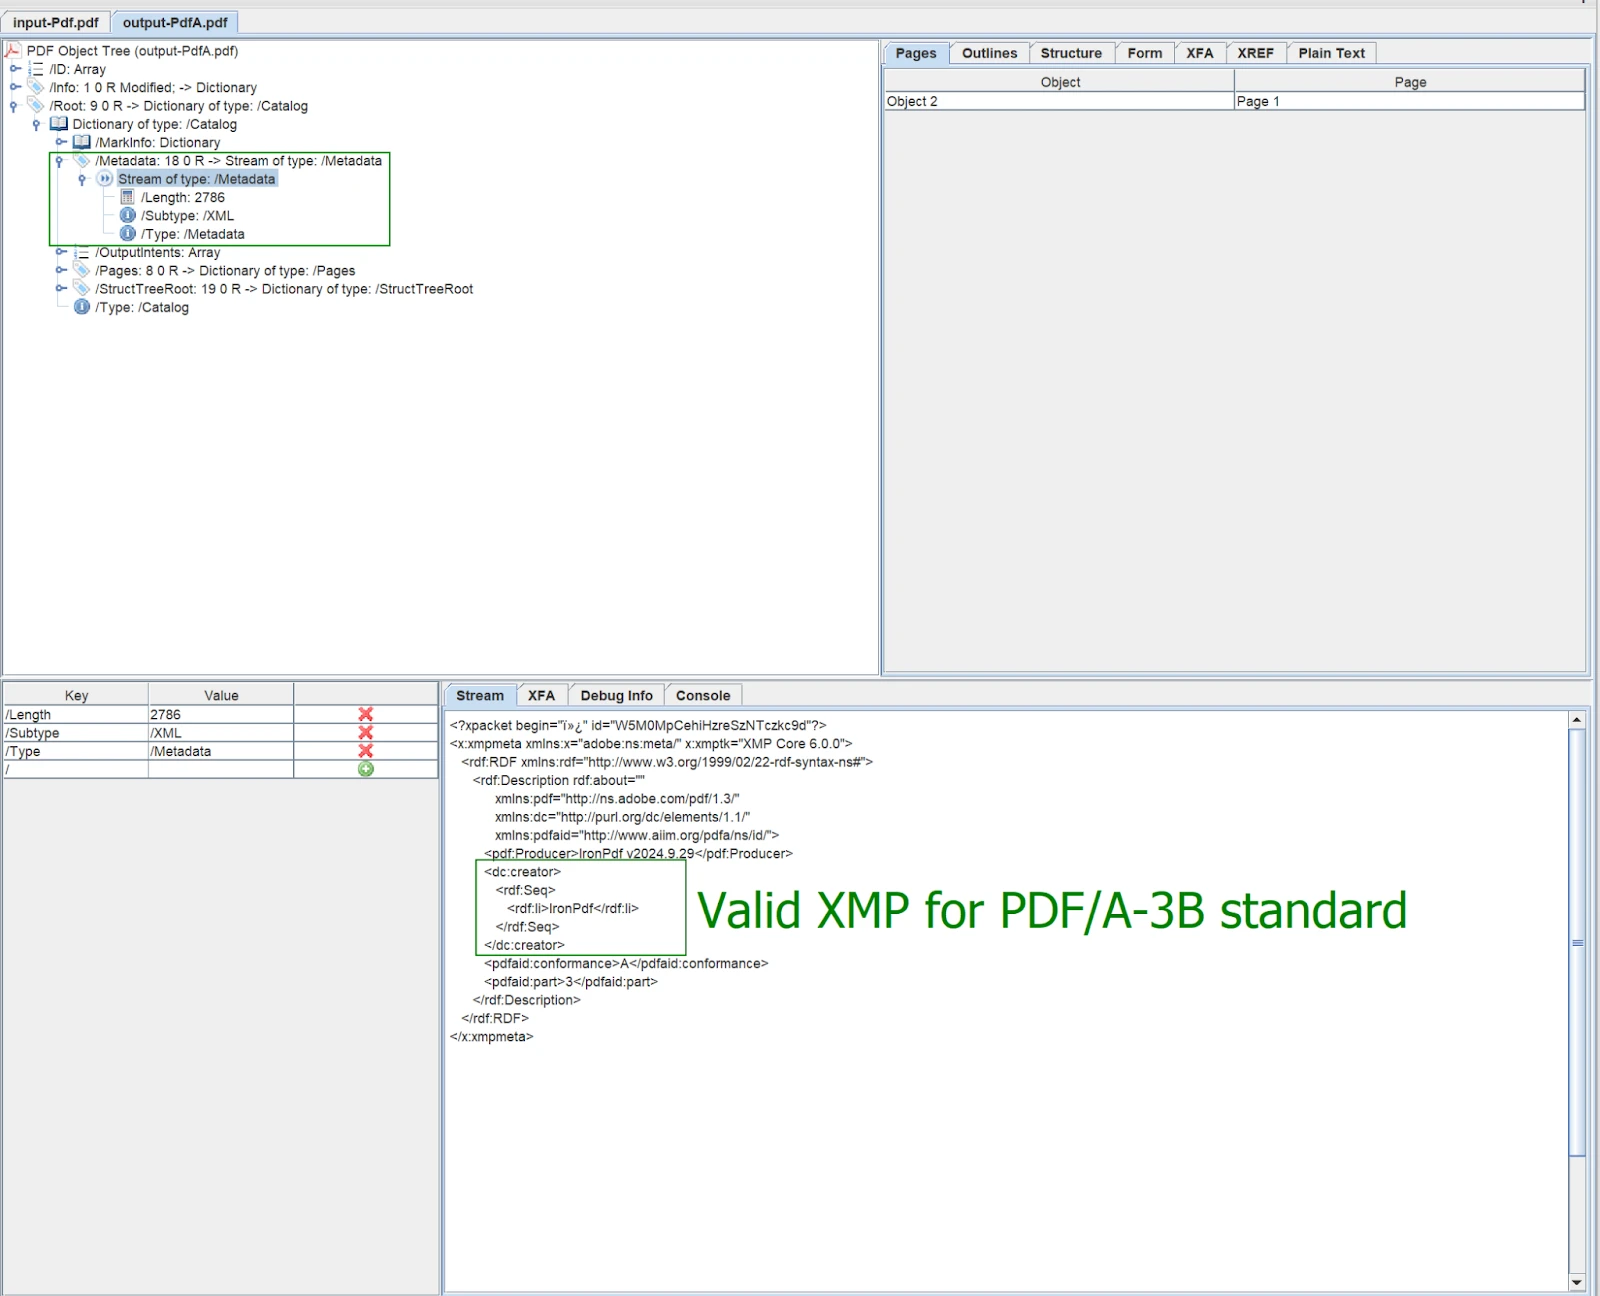Open the XREF tab

[x=1255, y=53]
